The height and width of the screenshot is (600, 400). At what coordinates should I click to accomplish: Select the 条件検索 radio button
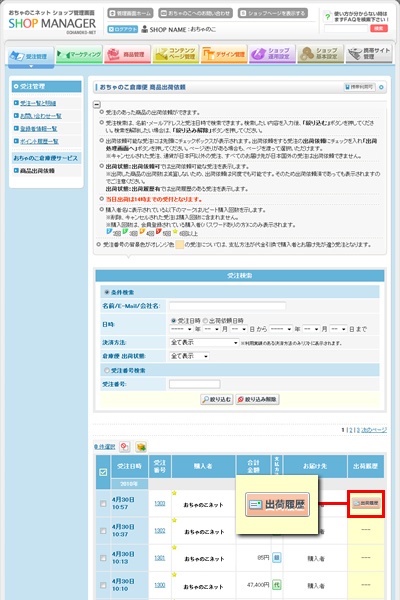(x=107, y=292)
